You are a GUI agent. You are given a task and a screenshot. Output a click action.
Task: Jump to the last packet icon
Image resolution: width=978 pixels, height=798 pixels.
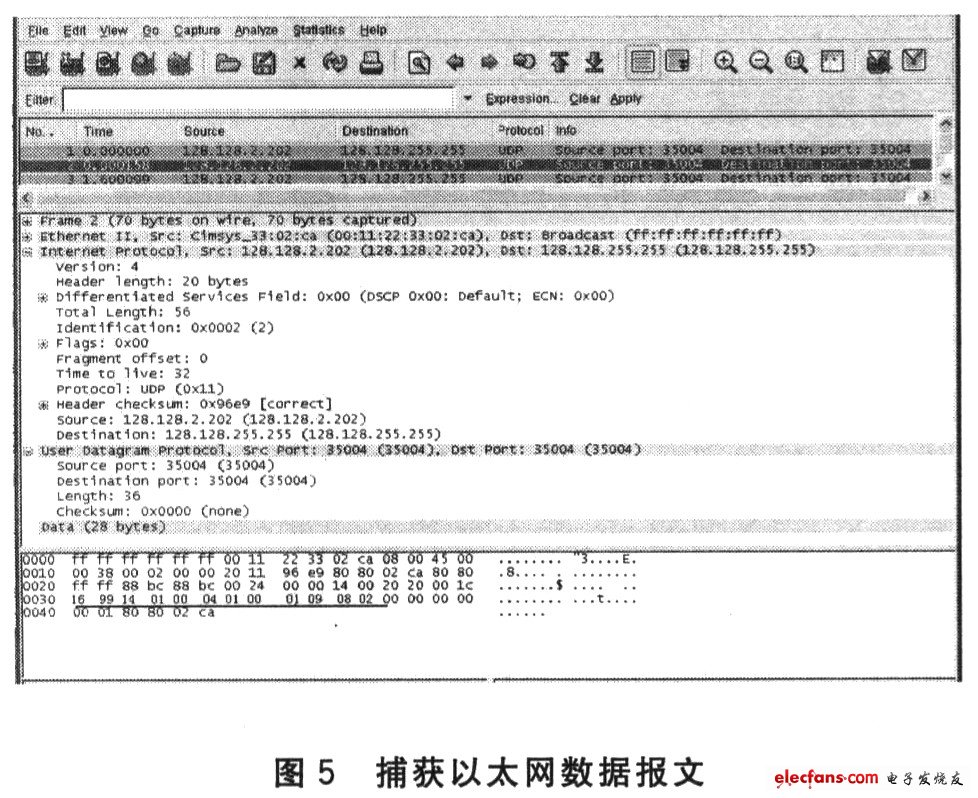(594, 64)
